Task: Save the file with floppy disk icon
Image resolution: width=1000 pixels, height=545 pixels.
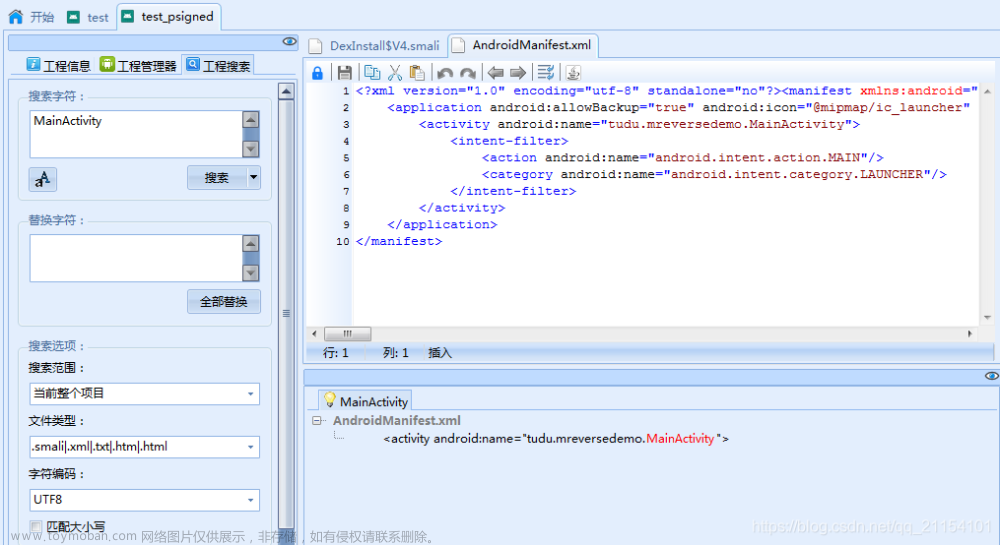Action: click(x=344, y=73)
